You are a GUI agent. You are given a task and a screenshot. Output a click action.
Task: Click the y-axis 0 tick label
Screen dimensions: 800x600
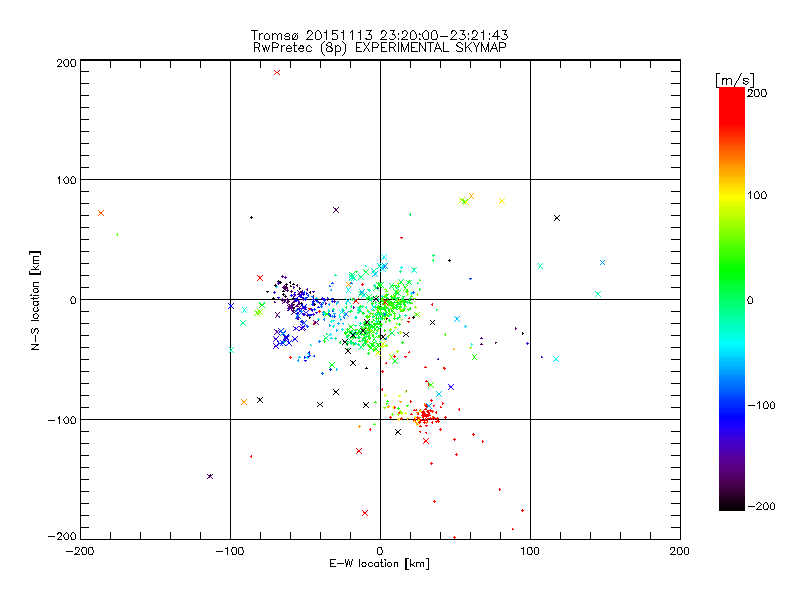[x=73, y=300]
